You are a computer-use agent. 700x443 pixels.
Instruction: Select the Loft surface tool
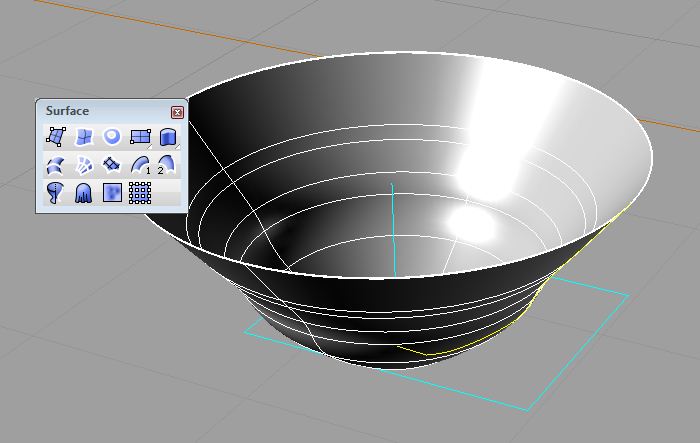click(x=56, y=165)
